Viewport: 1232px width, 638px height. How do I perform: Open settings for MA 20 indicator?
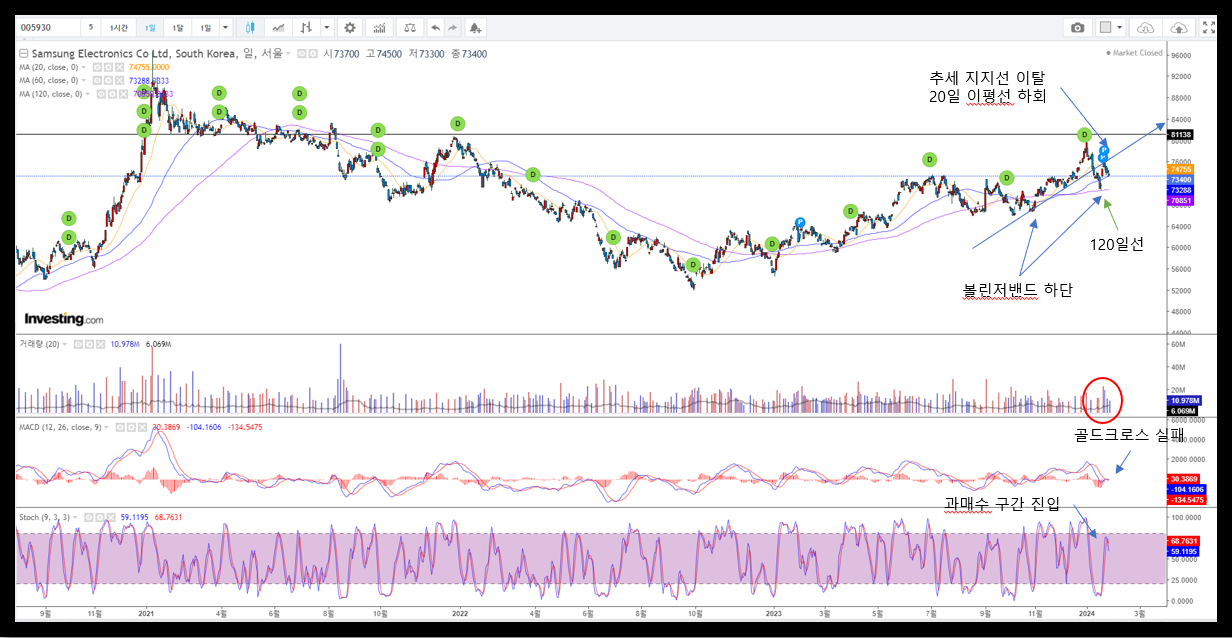108,67
